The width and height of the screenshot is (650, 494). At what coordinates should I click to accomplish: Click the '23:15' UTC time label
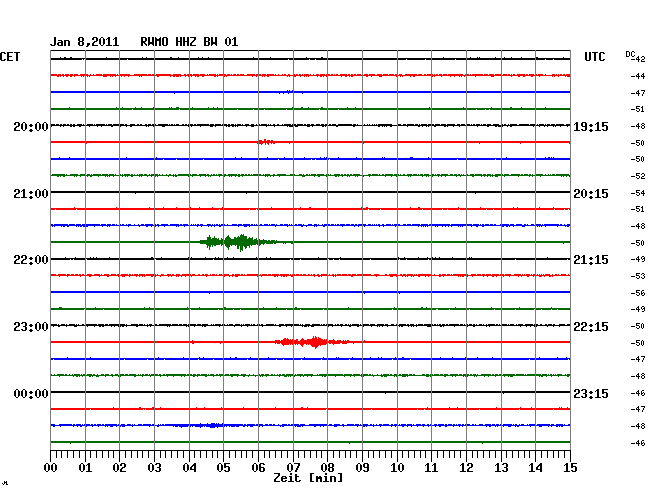point(591,393)
